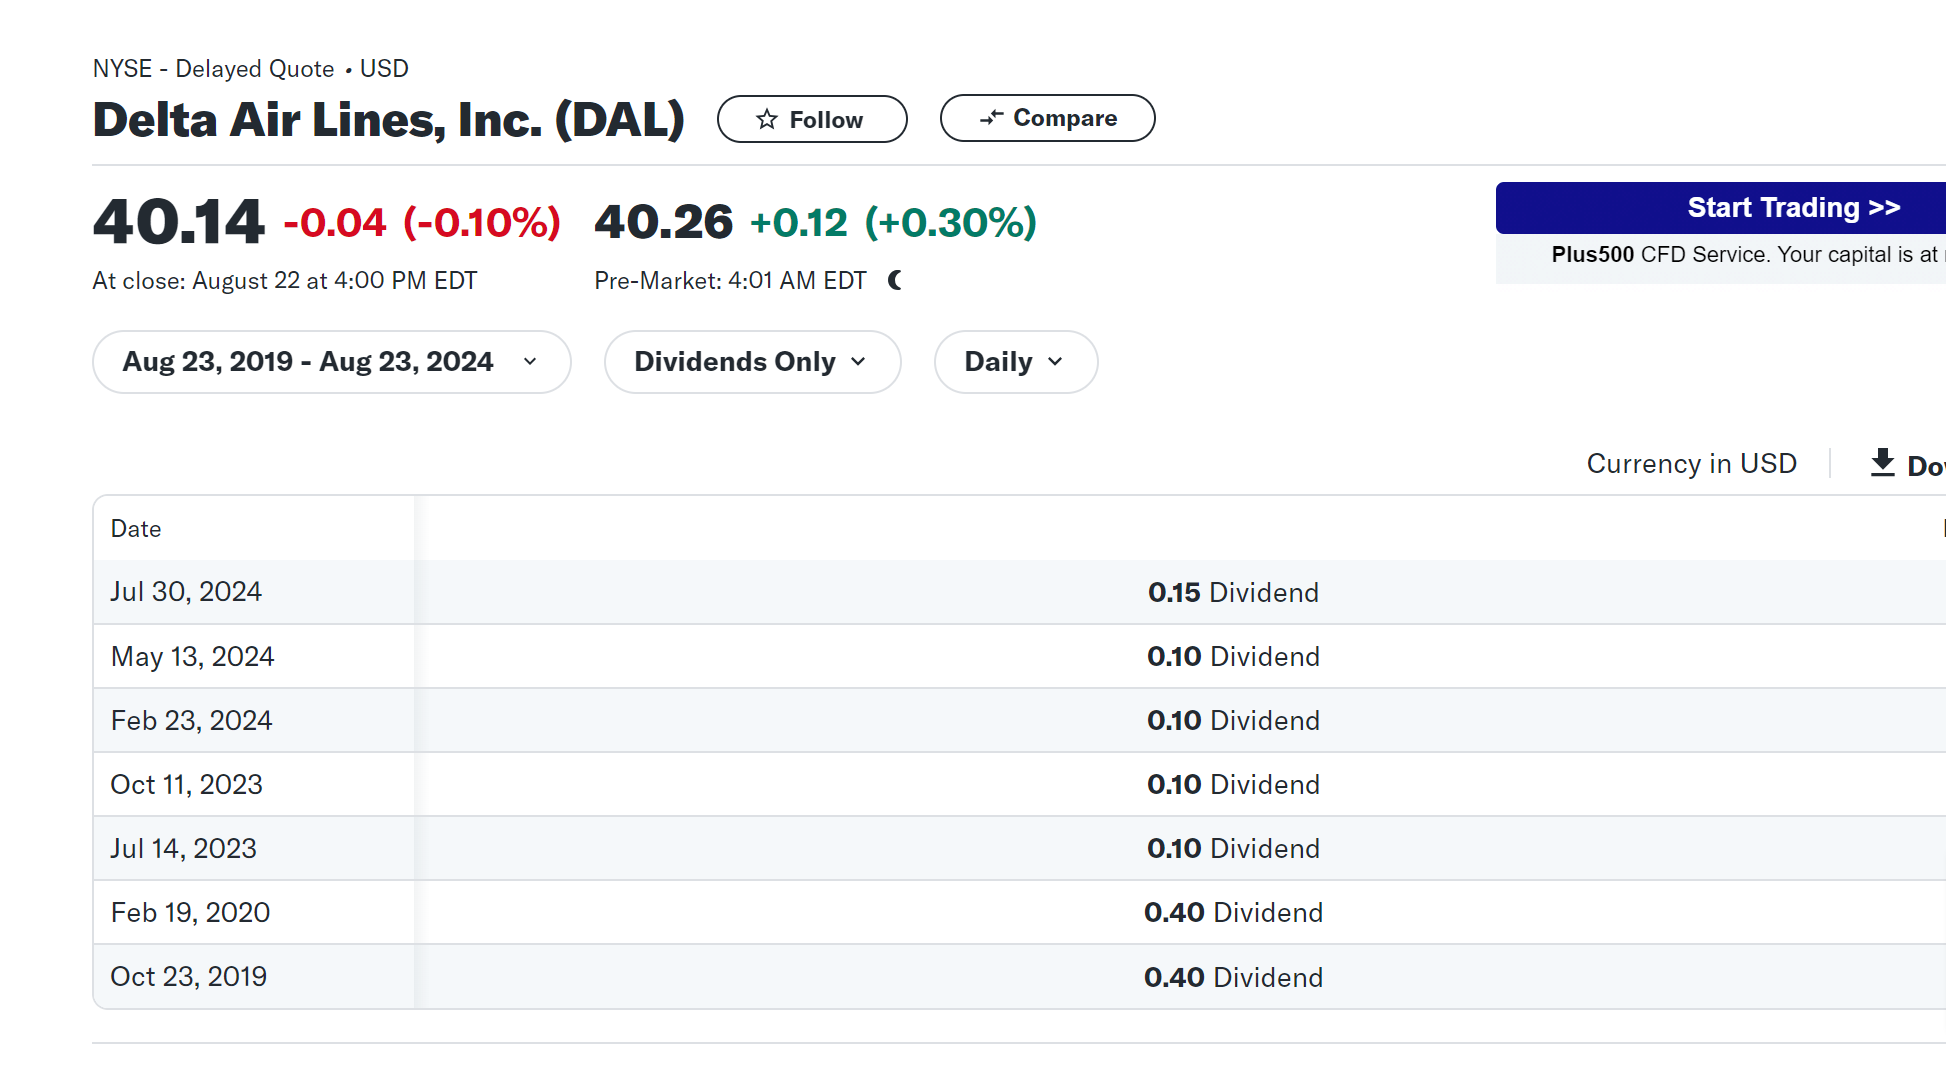Click the 0.10 Dividend for Oct 11, 2023
This screenshot has width=1946, height=1084.
tap(1233, 785)
